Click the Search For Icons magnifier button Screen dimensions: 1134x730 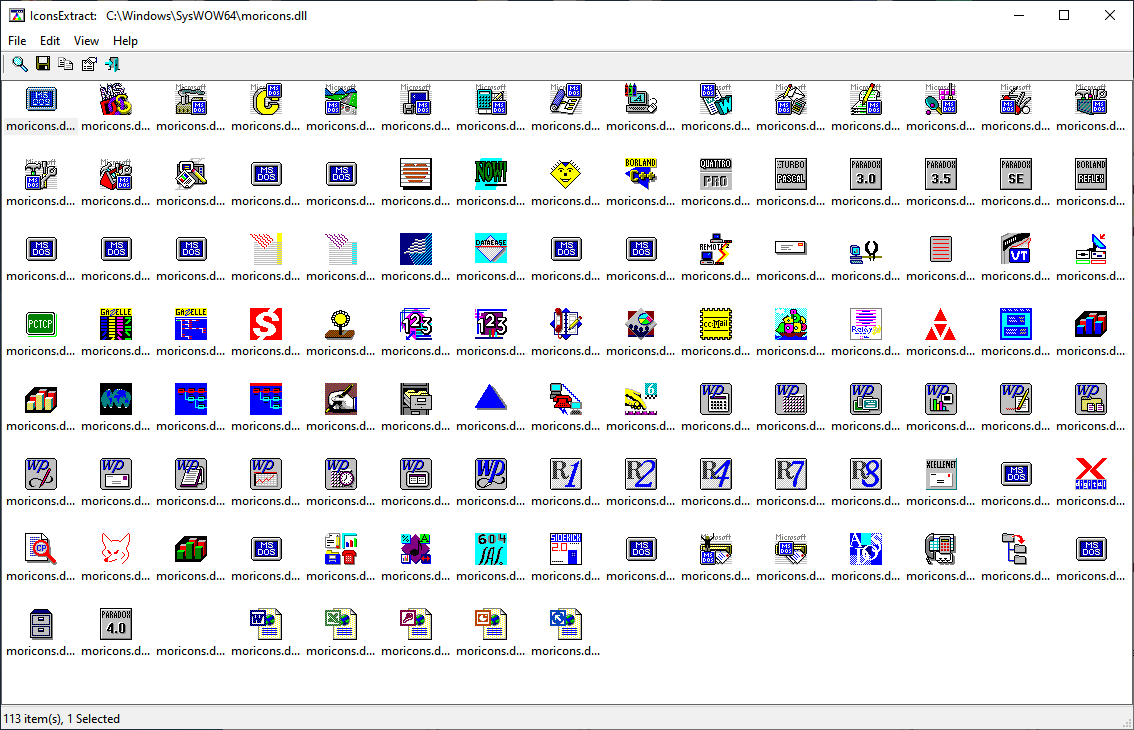click(20, 64)
